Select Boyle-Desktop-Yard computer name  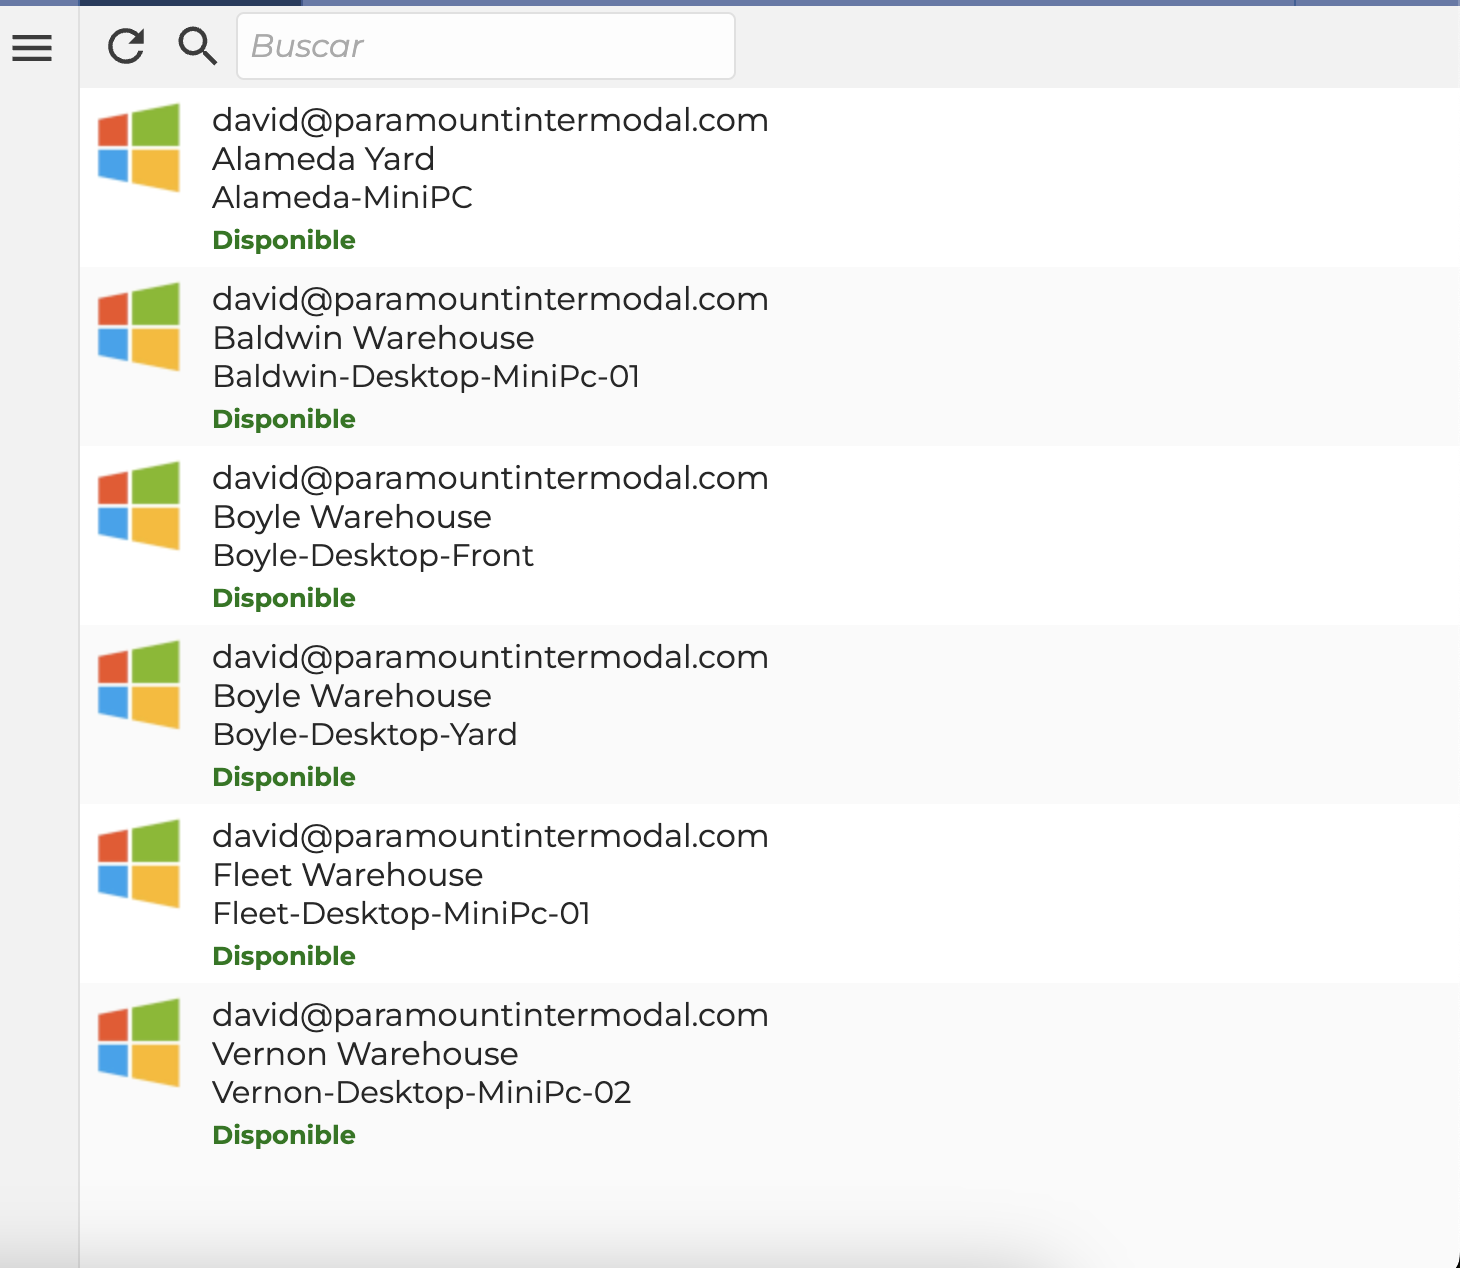pos(366,734)
